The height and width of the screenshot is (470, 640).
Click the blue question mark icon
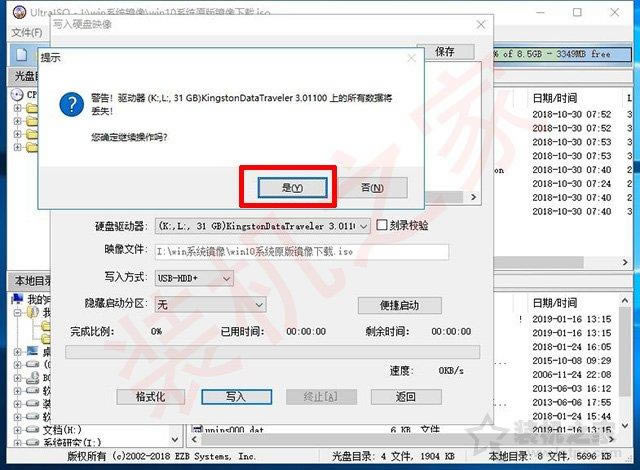72,104
